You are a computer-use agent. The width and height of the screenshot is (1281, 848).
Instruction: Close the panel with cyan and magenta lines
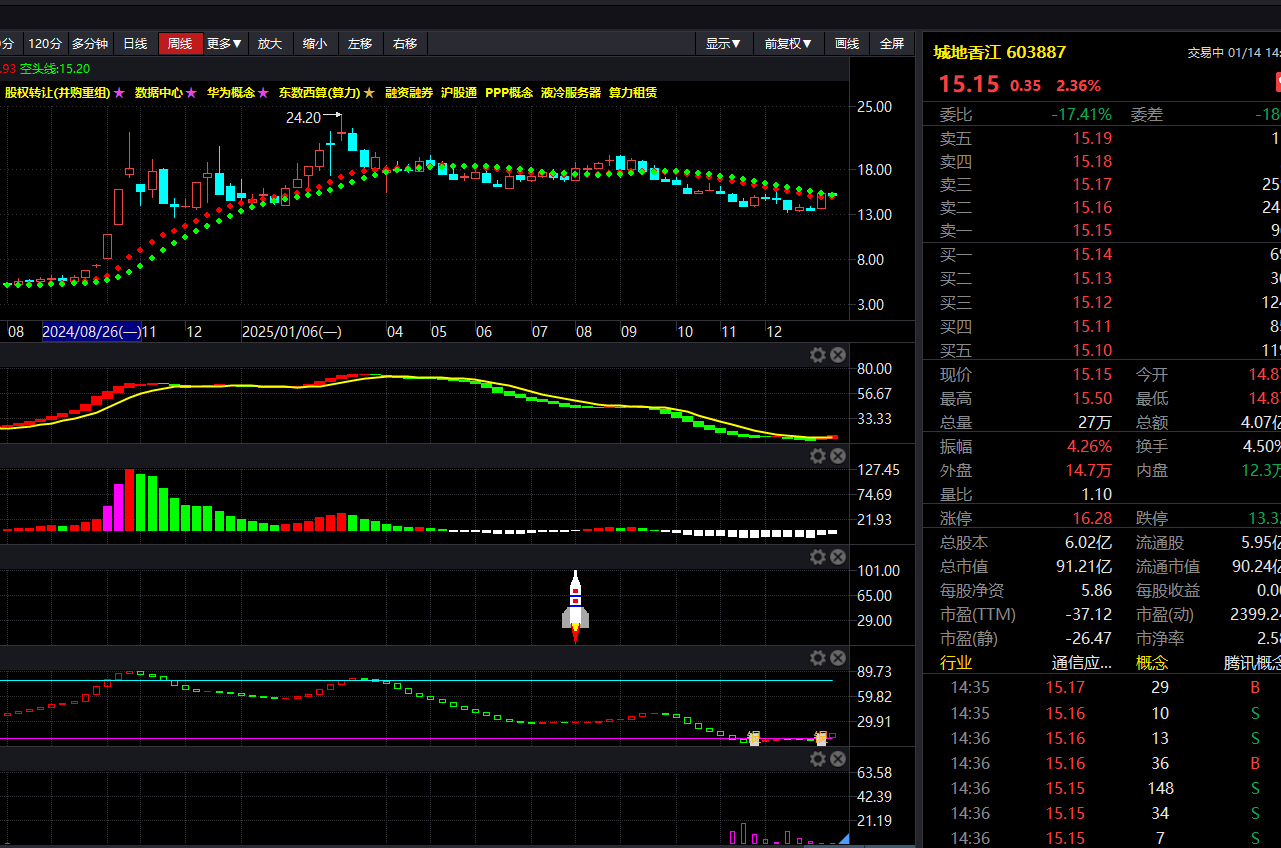coord(838,658)
